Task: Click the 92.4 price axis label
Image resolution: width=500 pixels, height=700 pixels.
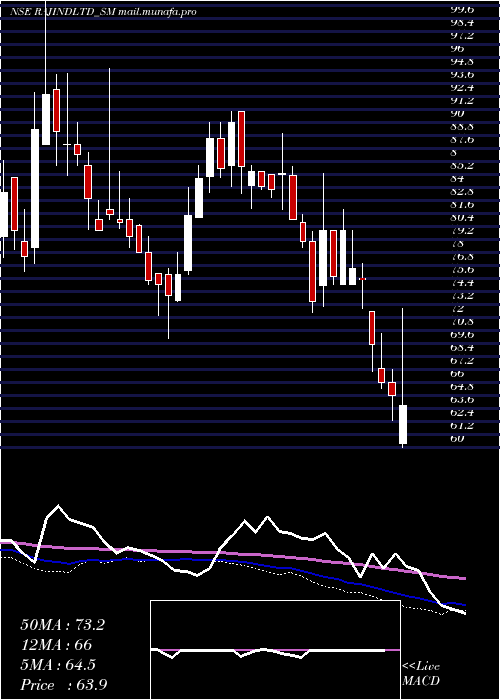Action: tap(464, 87)
